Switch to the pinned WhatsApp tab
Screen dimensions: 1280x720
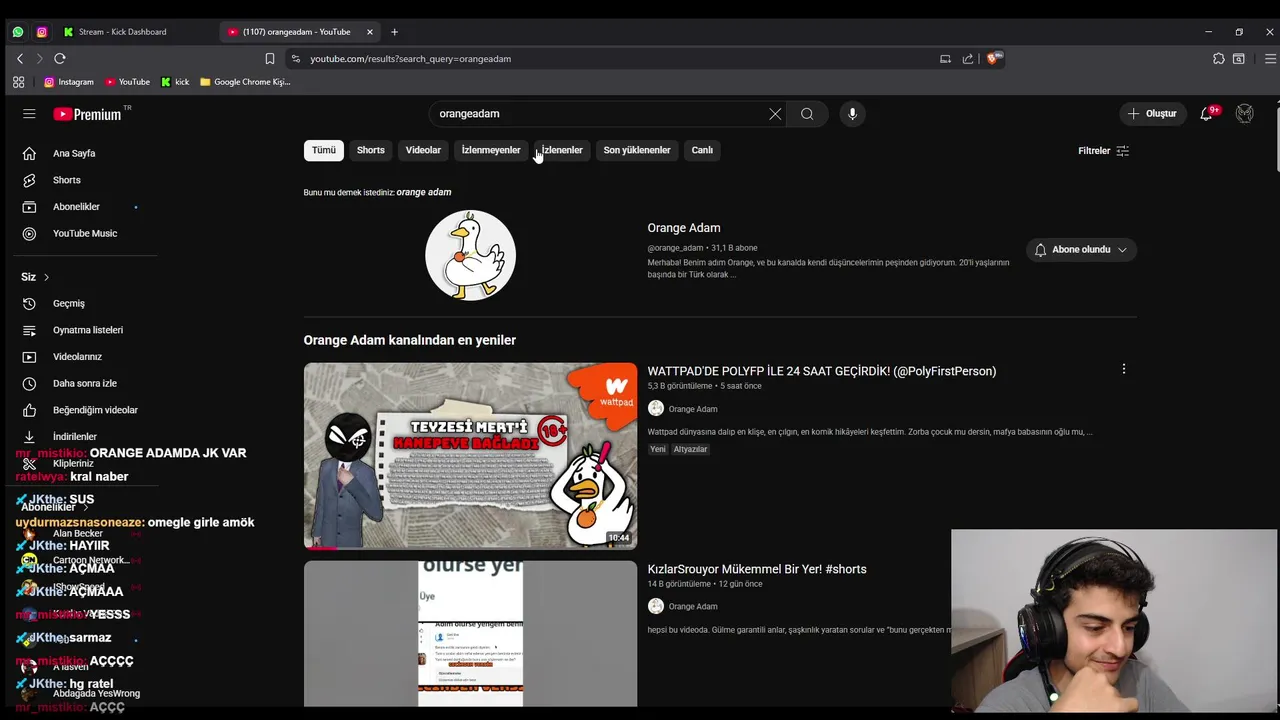tap(18, 32)
